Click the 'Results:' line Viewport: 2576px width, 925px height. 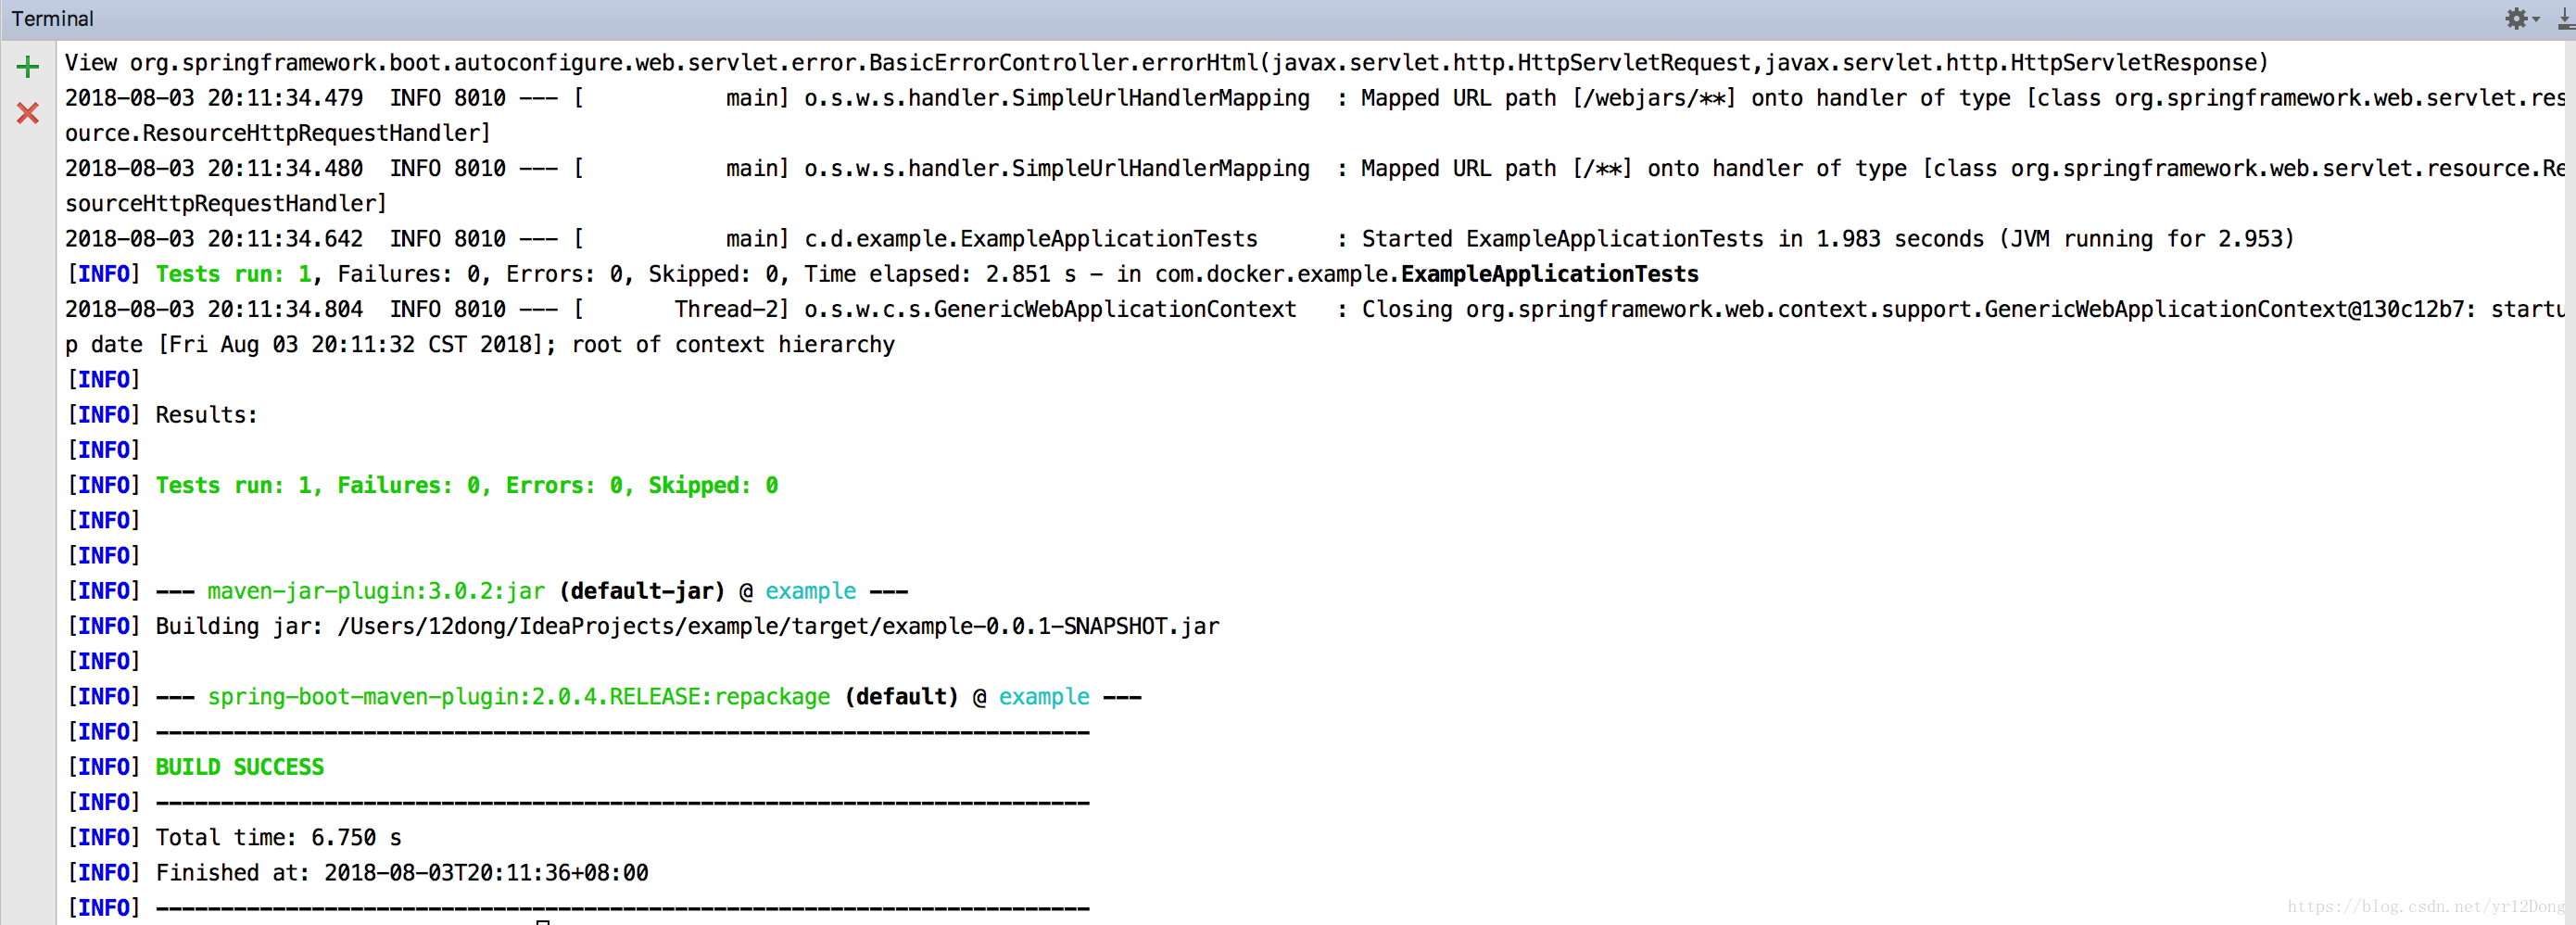click(206, 414)
